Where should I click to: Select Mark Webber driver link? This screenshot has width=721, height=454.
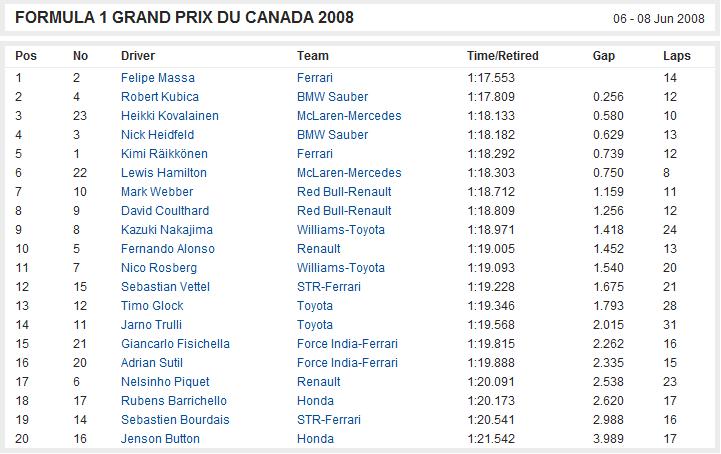pos(157,192)
